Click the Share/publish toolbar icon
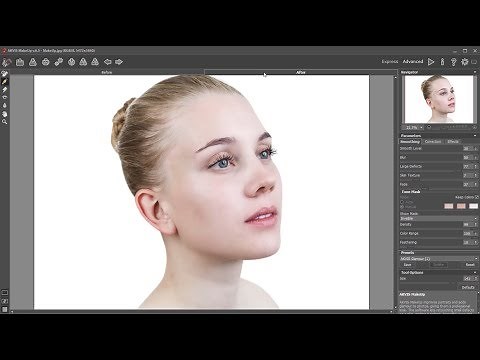This screenshot has height=360, width=480. coord(59,62)
